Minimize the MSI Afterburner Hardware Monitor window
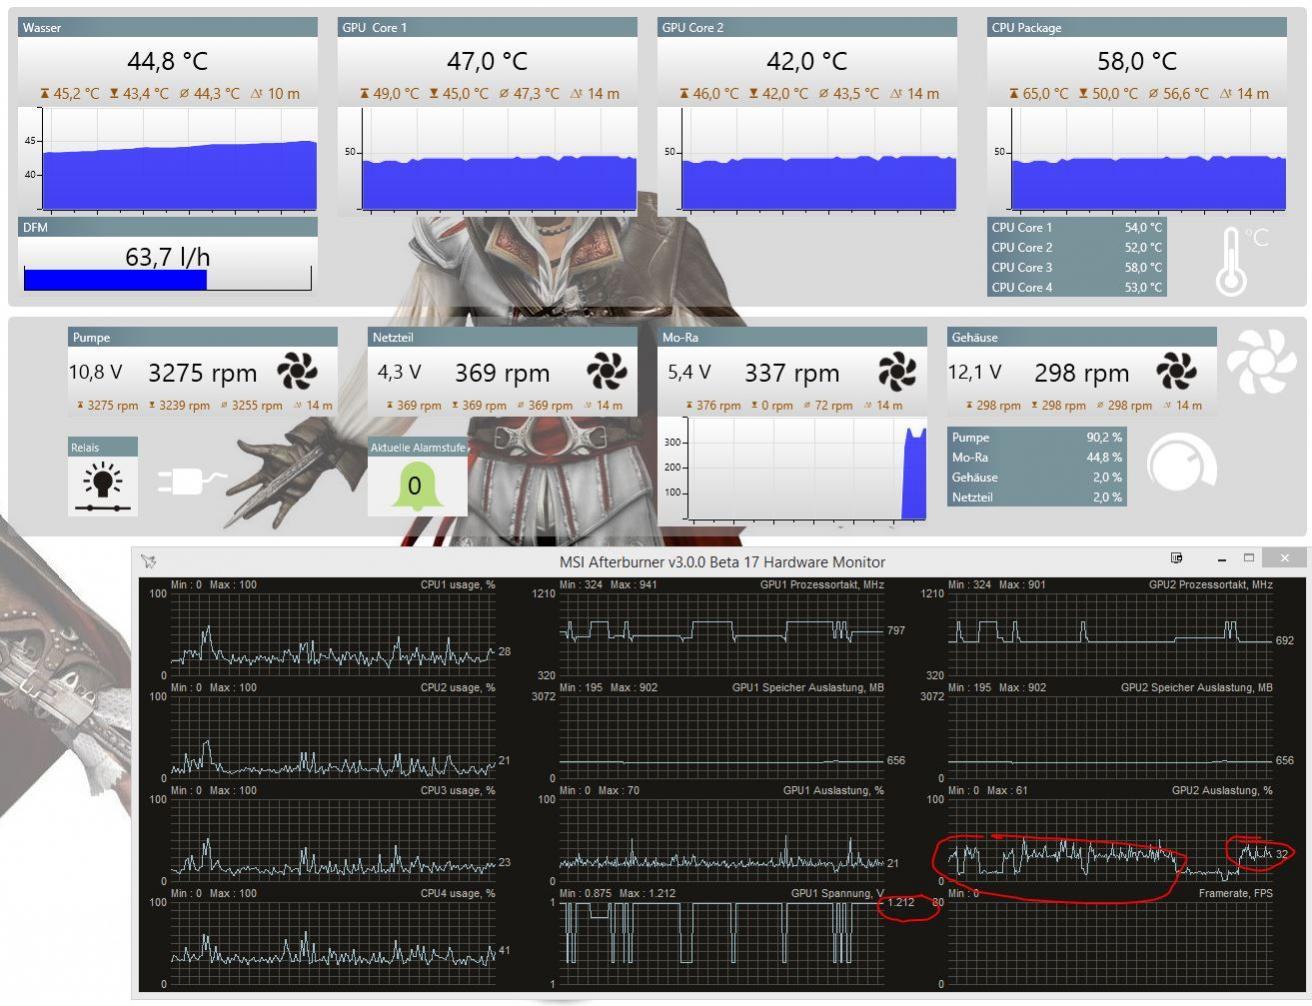This screenshot has width=1312, height=1006. pos(1222,559)
